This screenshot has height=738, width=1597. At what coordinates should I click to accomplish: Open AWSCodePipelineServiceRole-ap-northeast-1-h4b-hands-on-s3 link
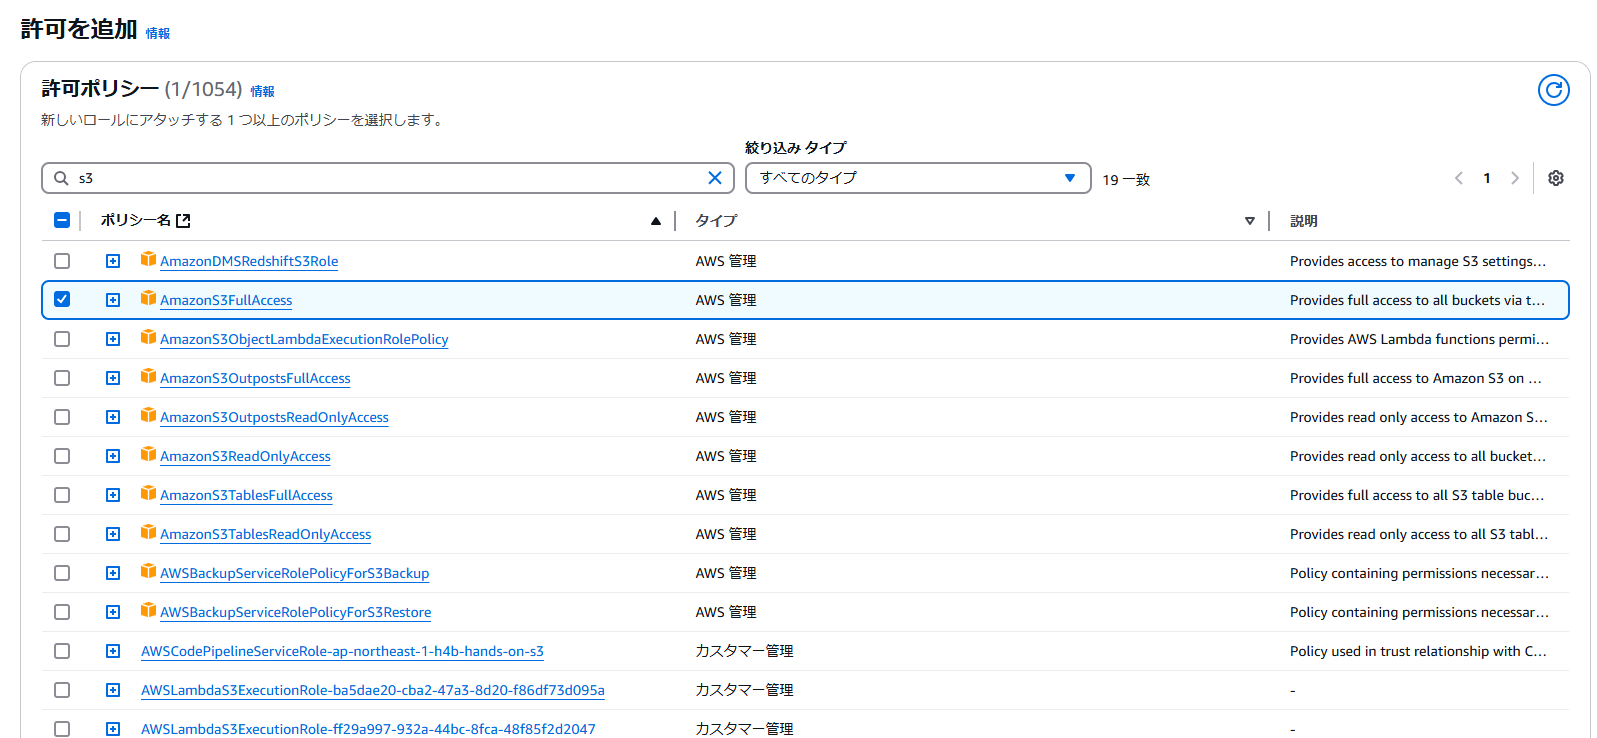[x=342, y=651]
